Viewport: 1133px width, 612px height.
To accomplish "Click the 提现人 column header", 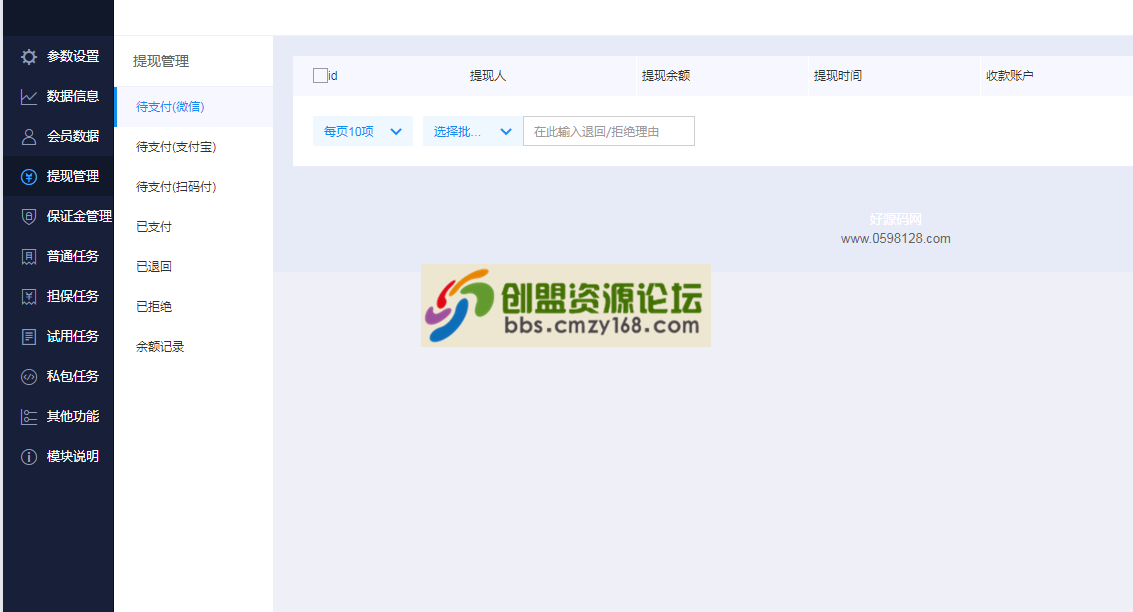I will click(x=488, y=76).
